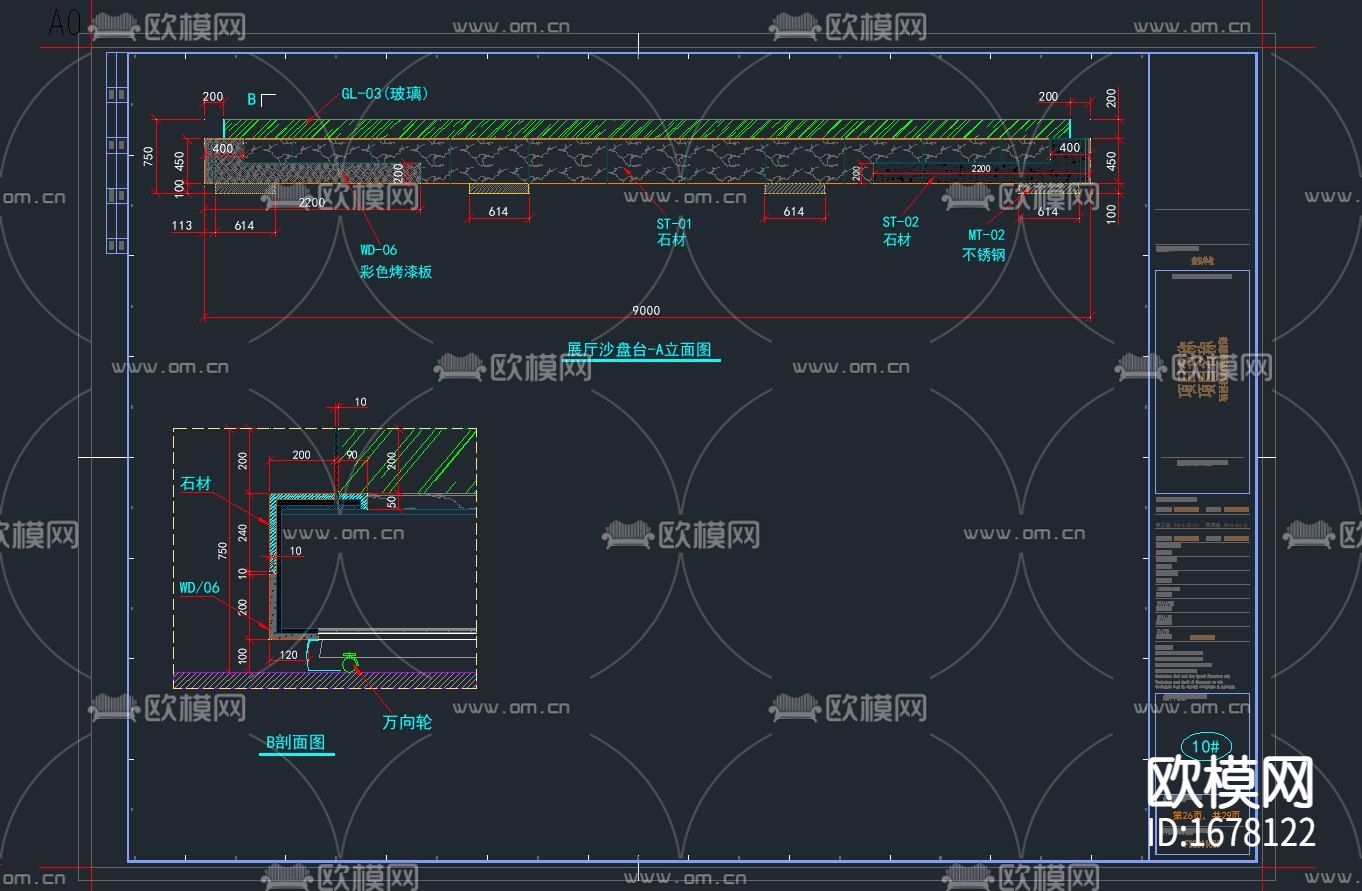Select the 10# sheet number in title block
This screenshot has width=1362, height=891.
point(1207,746)
